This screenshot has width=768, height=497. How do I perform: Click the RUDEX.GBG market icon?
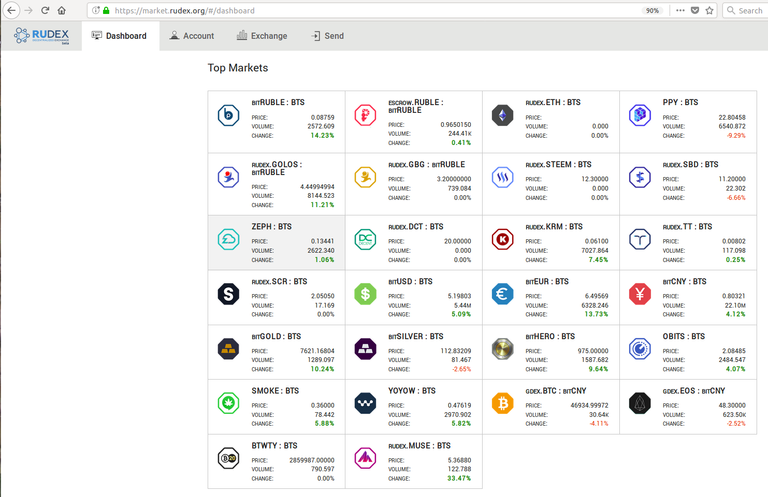click(x=365, y=177)
